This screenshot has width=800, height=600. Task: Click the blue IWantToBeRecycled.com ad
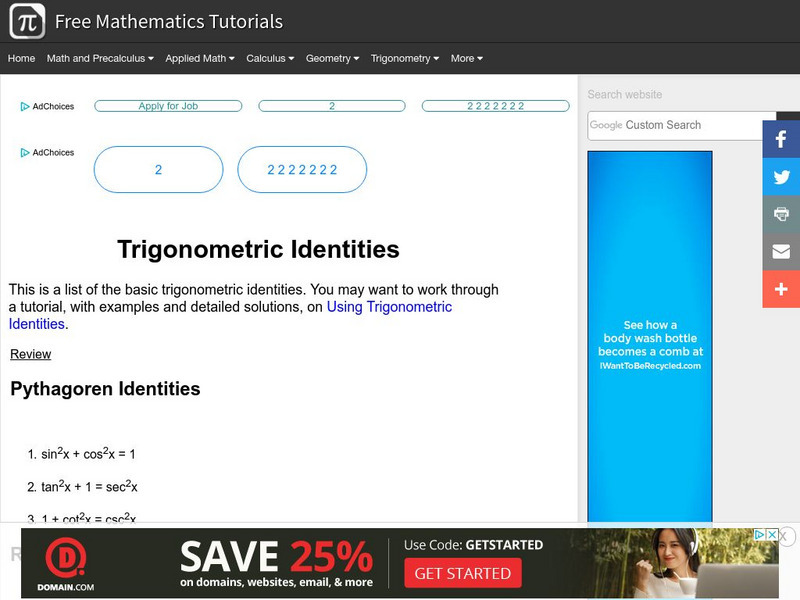tap(650, 337)
